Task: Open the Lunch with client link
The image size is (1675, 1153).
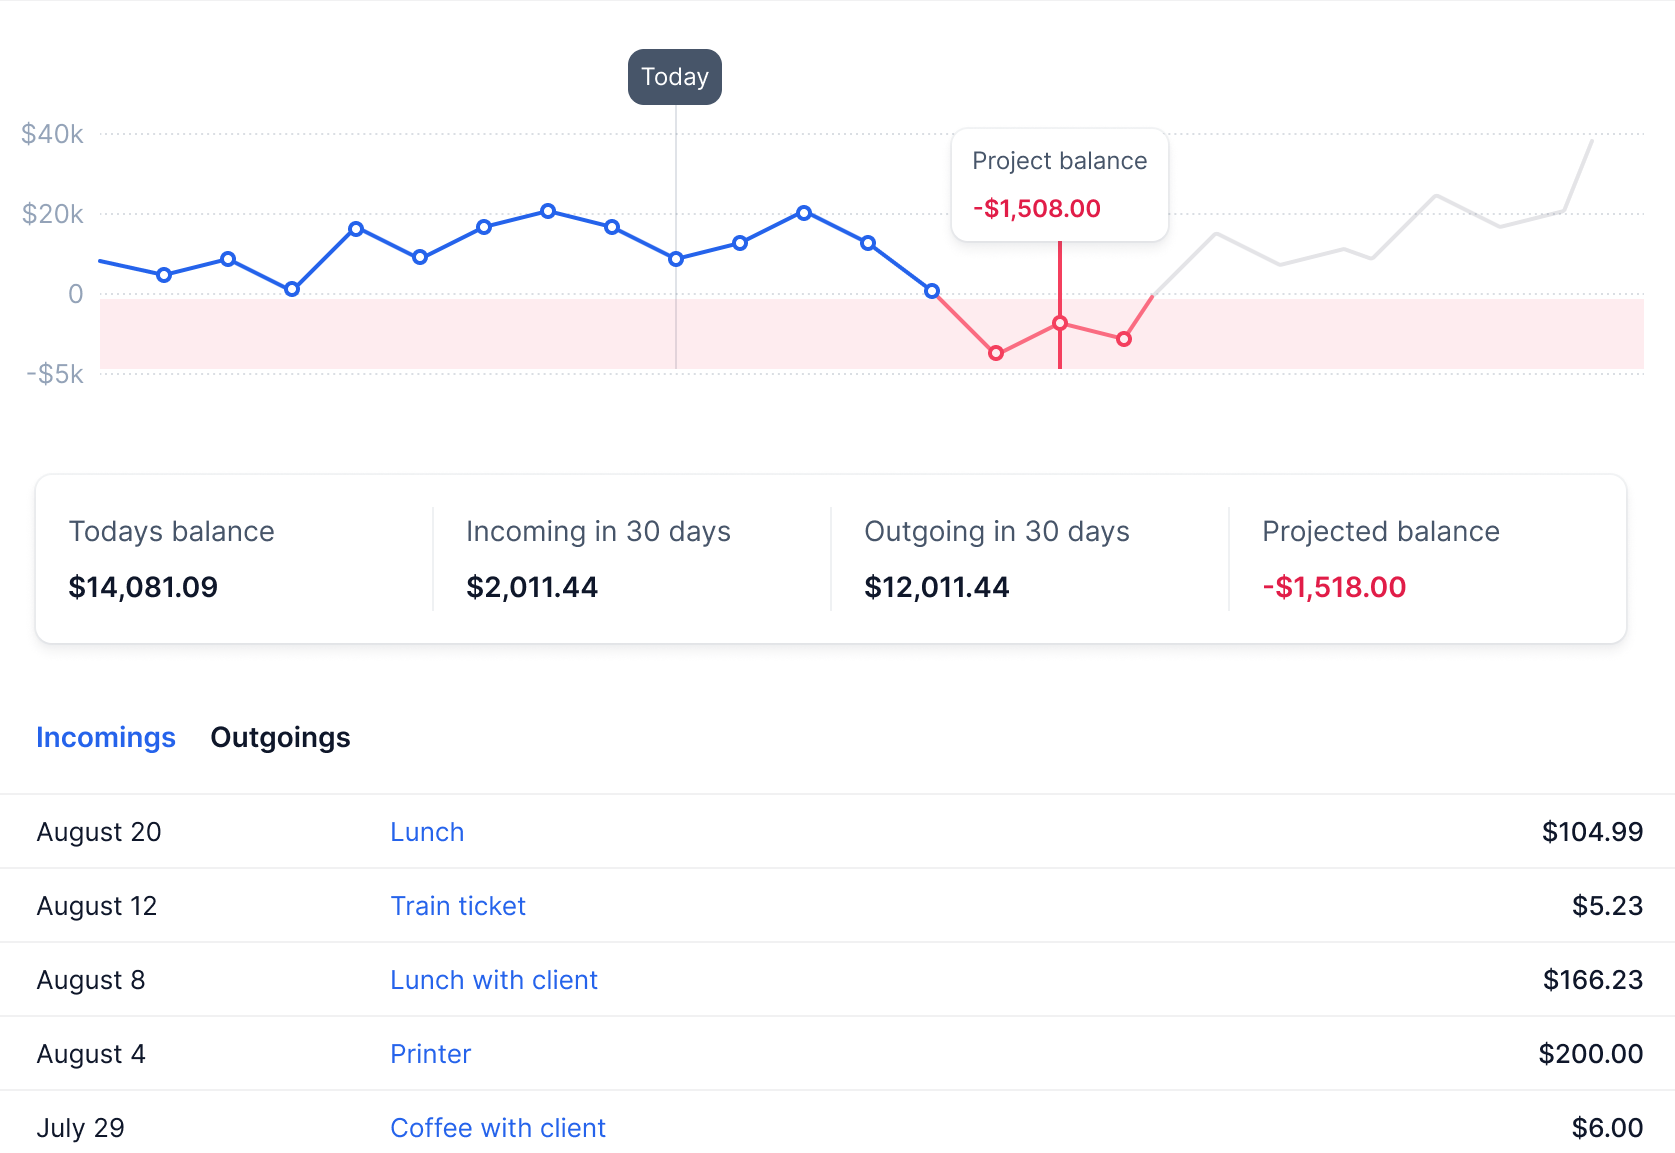Action: [494, 980]
